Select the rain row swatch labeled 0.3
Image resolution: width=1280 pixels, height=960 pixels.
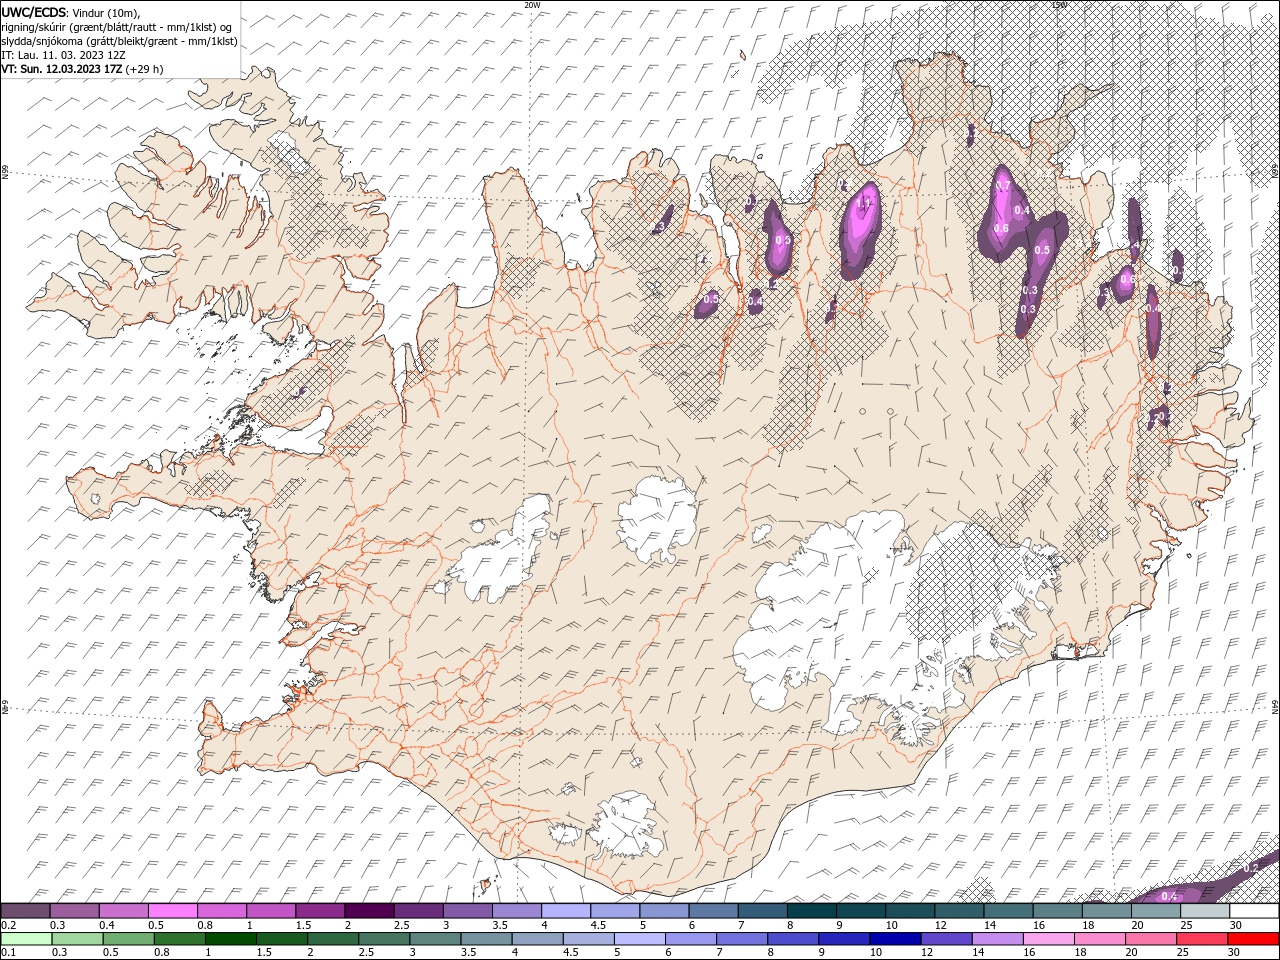tap(77, 939)
